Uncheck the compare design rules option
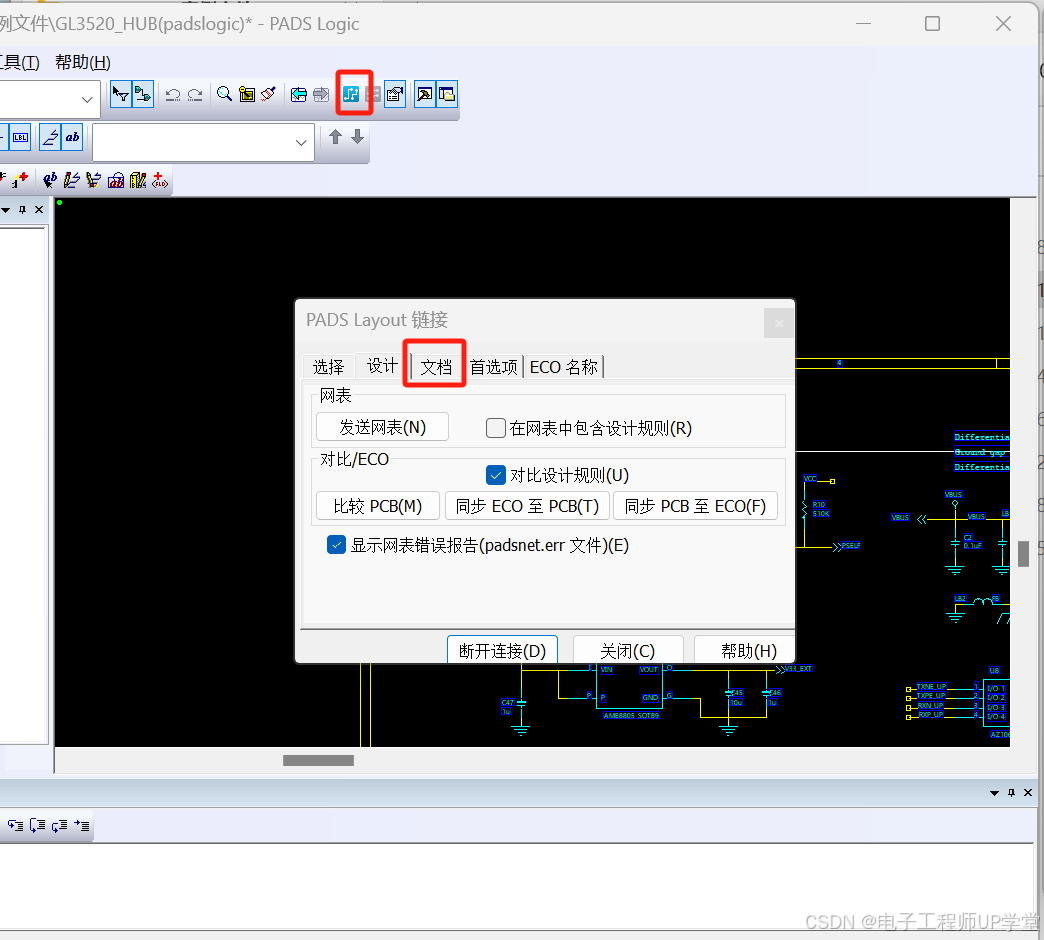The height and width of the screenshot is (940, 1044). [x=495, y=475]
